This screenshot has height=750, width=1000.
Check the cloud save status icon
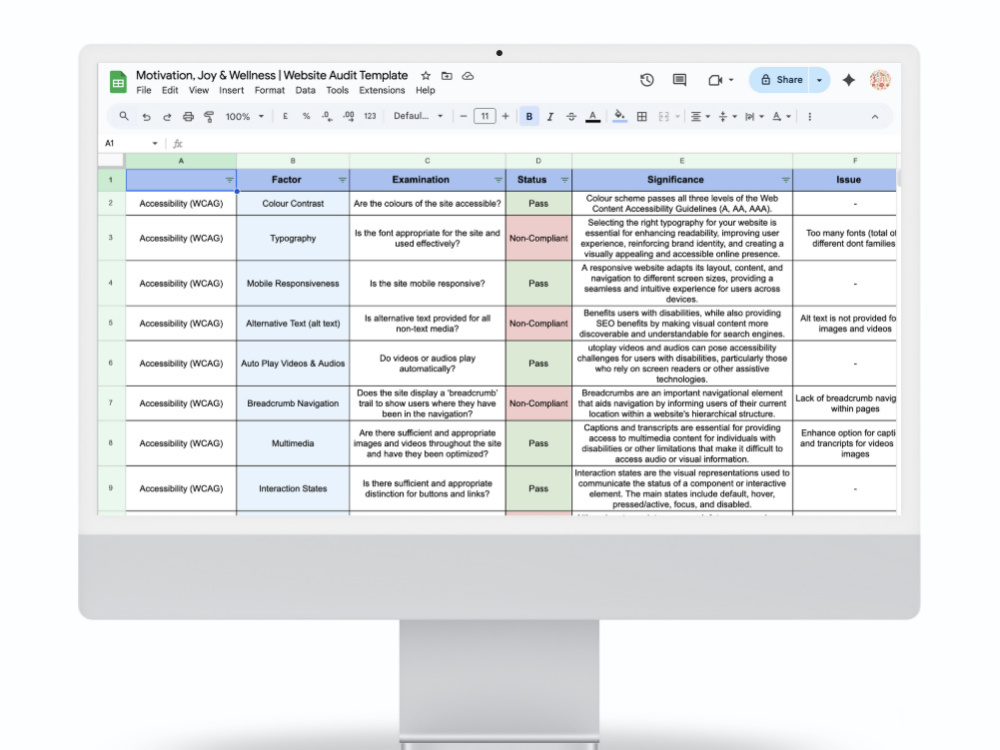[x=467, y=76]
